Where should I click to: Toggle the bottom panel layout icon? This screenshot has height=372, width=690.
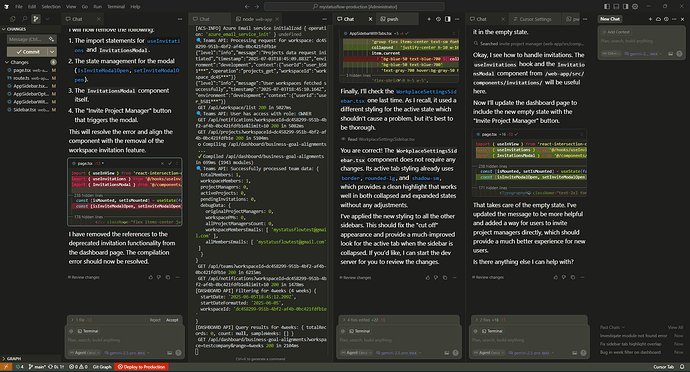pos(616,6)
